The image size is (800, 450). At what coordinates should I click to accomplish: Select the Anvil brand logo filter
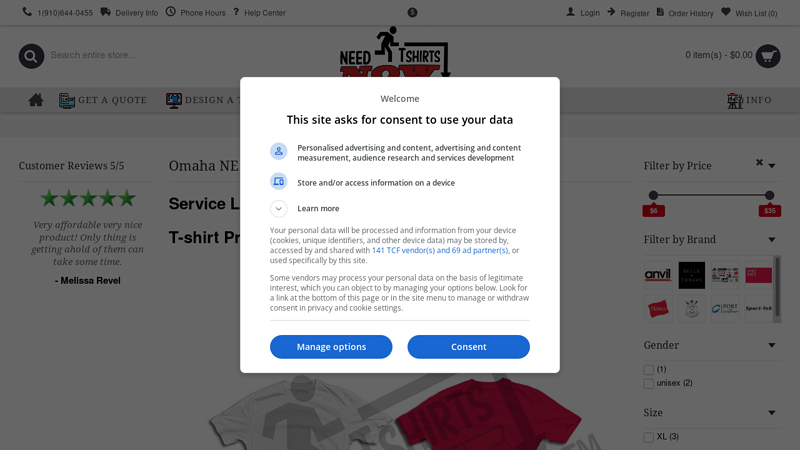[658, 275]
